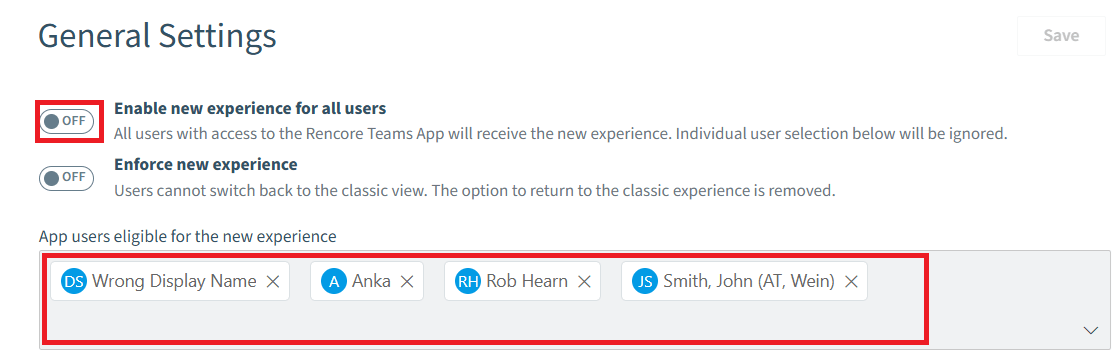Click the Anka avatar icon

coord(333,281)
